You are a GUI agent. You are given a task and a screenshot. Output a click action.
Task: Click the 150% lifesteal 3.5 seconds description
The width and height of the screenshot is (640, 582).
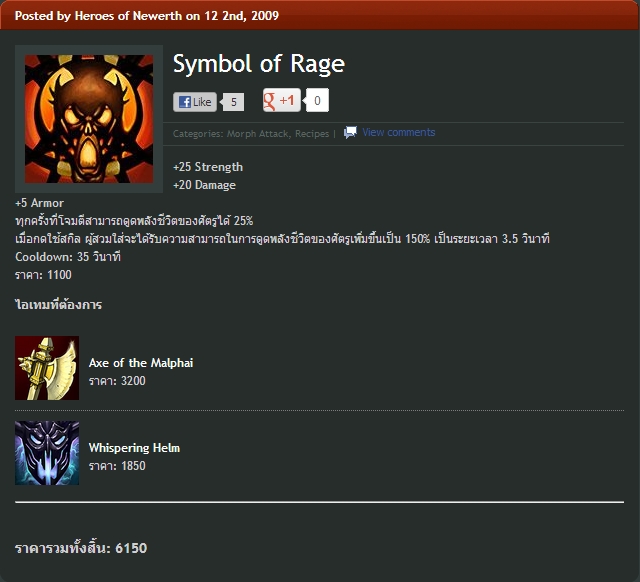click(x=282, y=239)
